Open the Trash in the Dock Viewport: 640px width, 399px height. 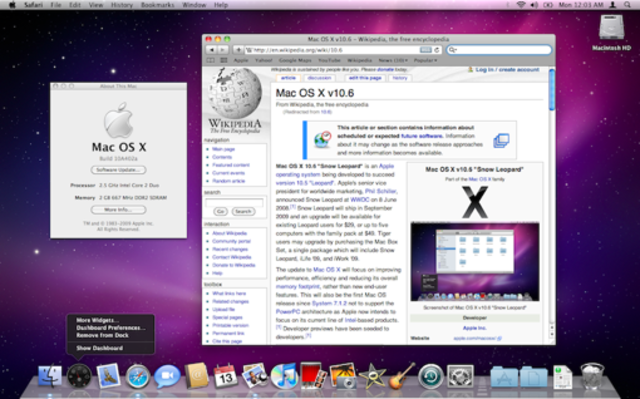pos(592,376)
